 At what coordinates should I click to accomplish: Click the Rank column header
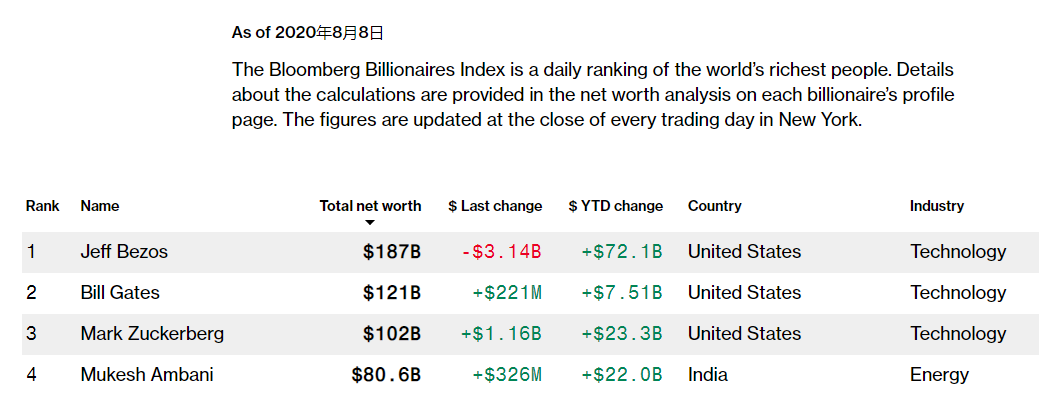pyautogui.click(x=43, y=206)
